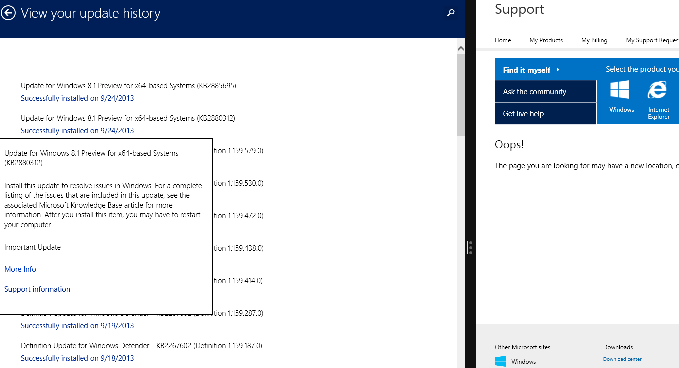The width and height of the screenshot is (679, 368).
Task: Click the Support page heading
Action: pyautogui.click(x=519, y=10)
